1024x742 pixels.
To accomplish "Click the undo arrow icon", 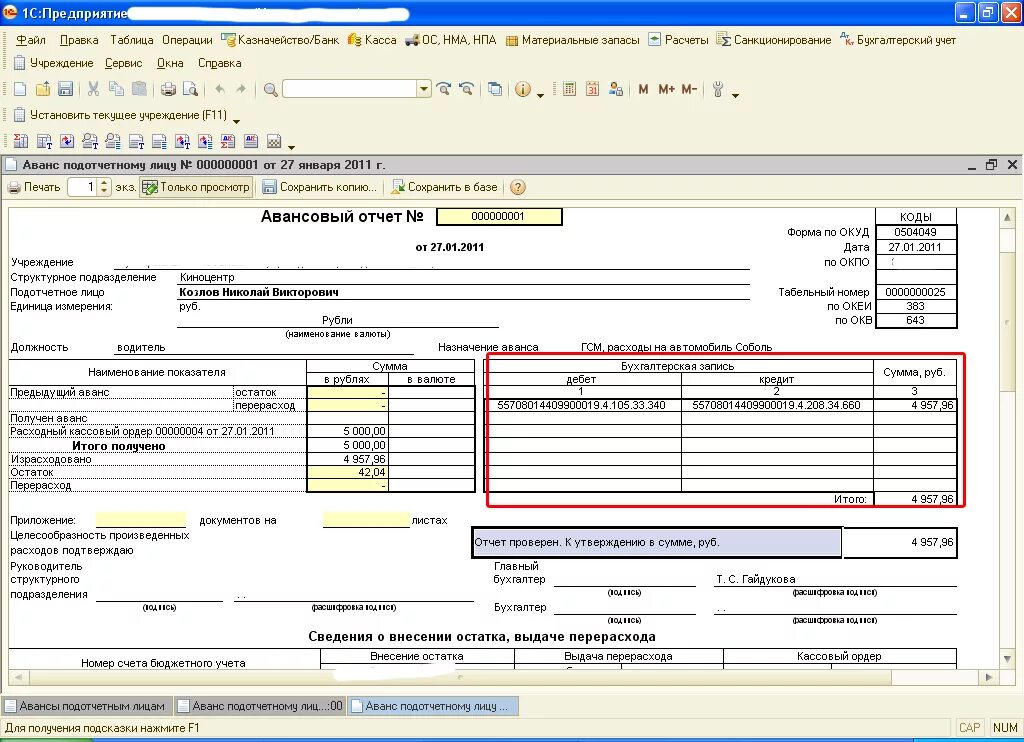I will coord(220,89).
